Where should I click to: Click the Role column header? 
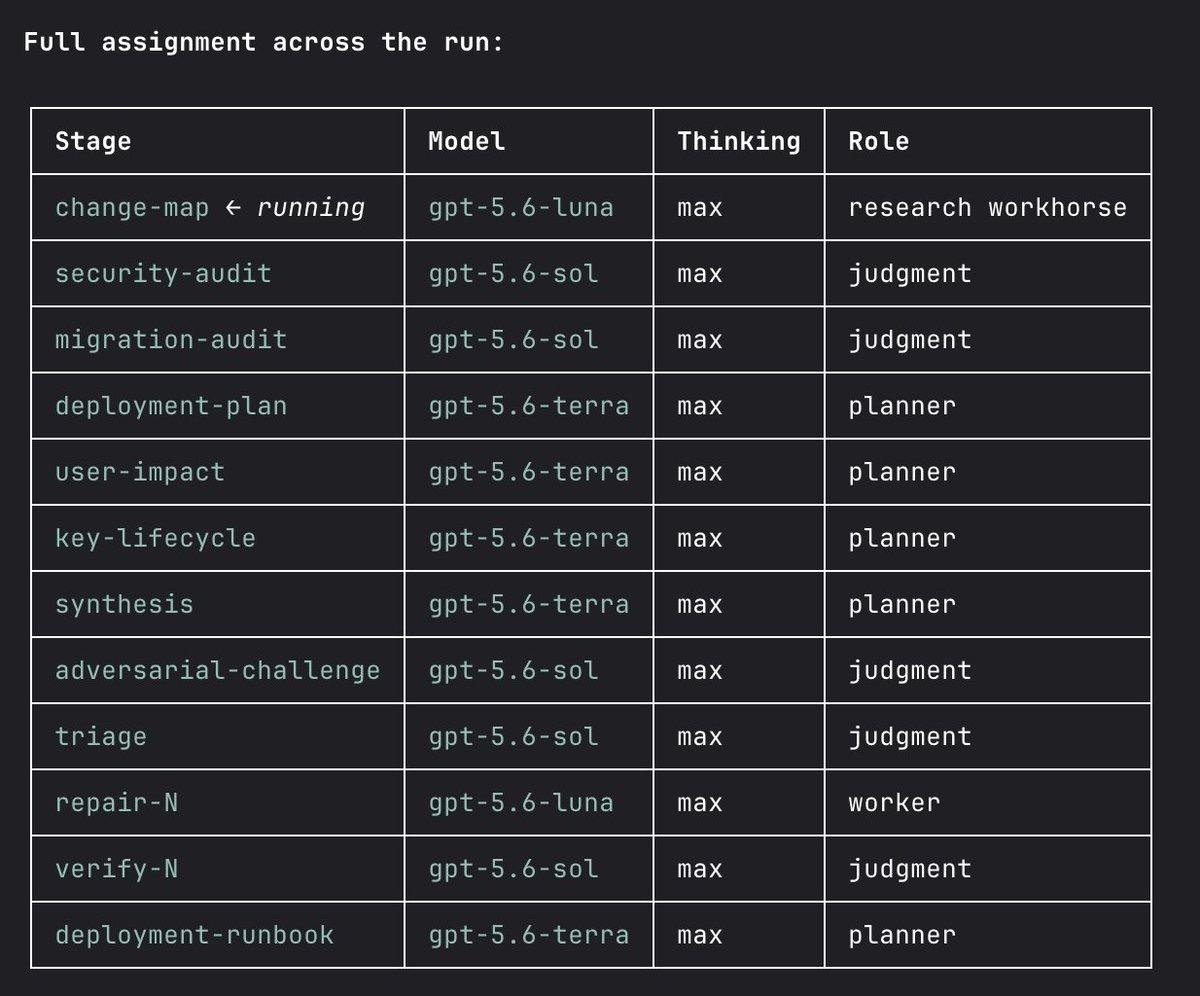(x=879, y=141)
